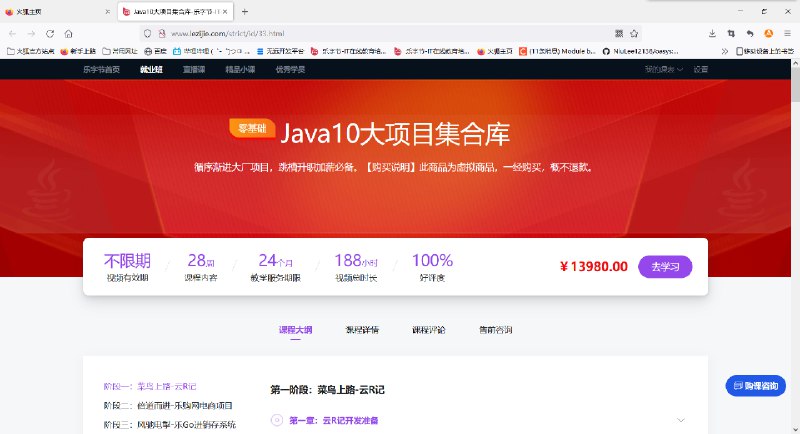Viewport: 800px width, 434px height.
Task: Click the 零基础 orange badge
Action: pyautogui.click(x=252, y=128)
